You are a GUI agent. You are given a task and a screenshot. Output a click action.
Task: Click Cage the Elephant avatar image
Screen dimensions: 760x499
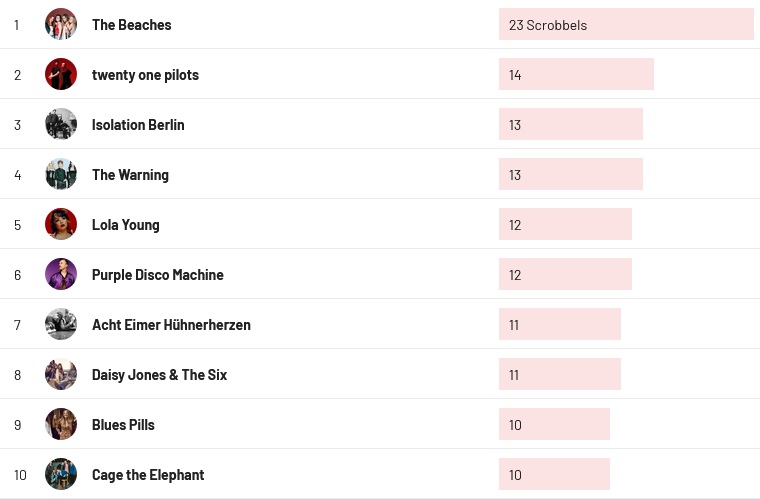(x=61, y=474)
